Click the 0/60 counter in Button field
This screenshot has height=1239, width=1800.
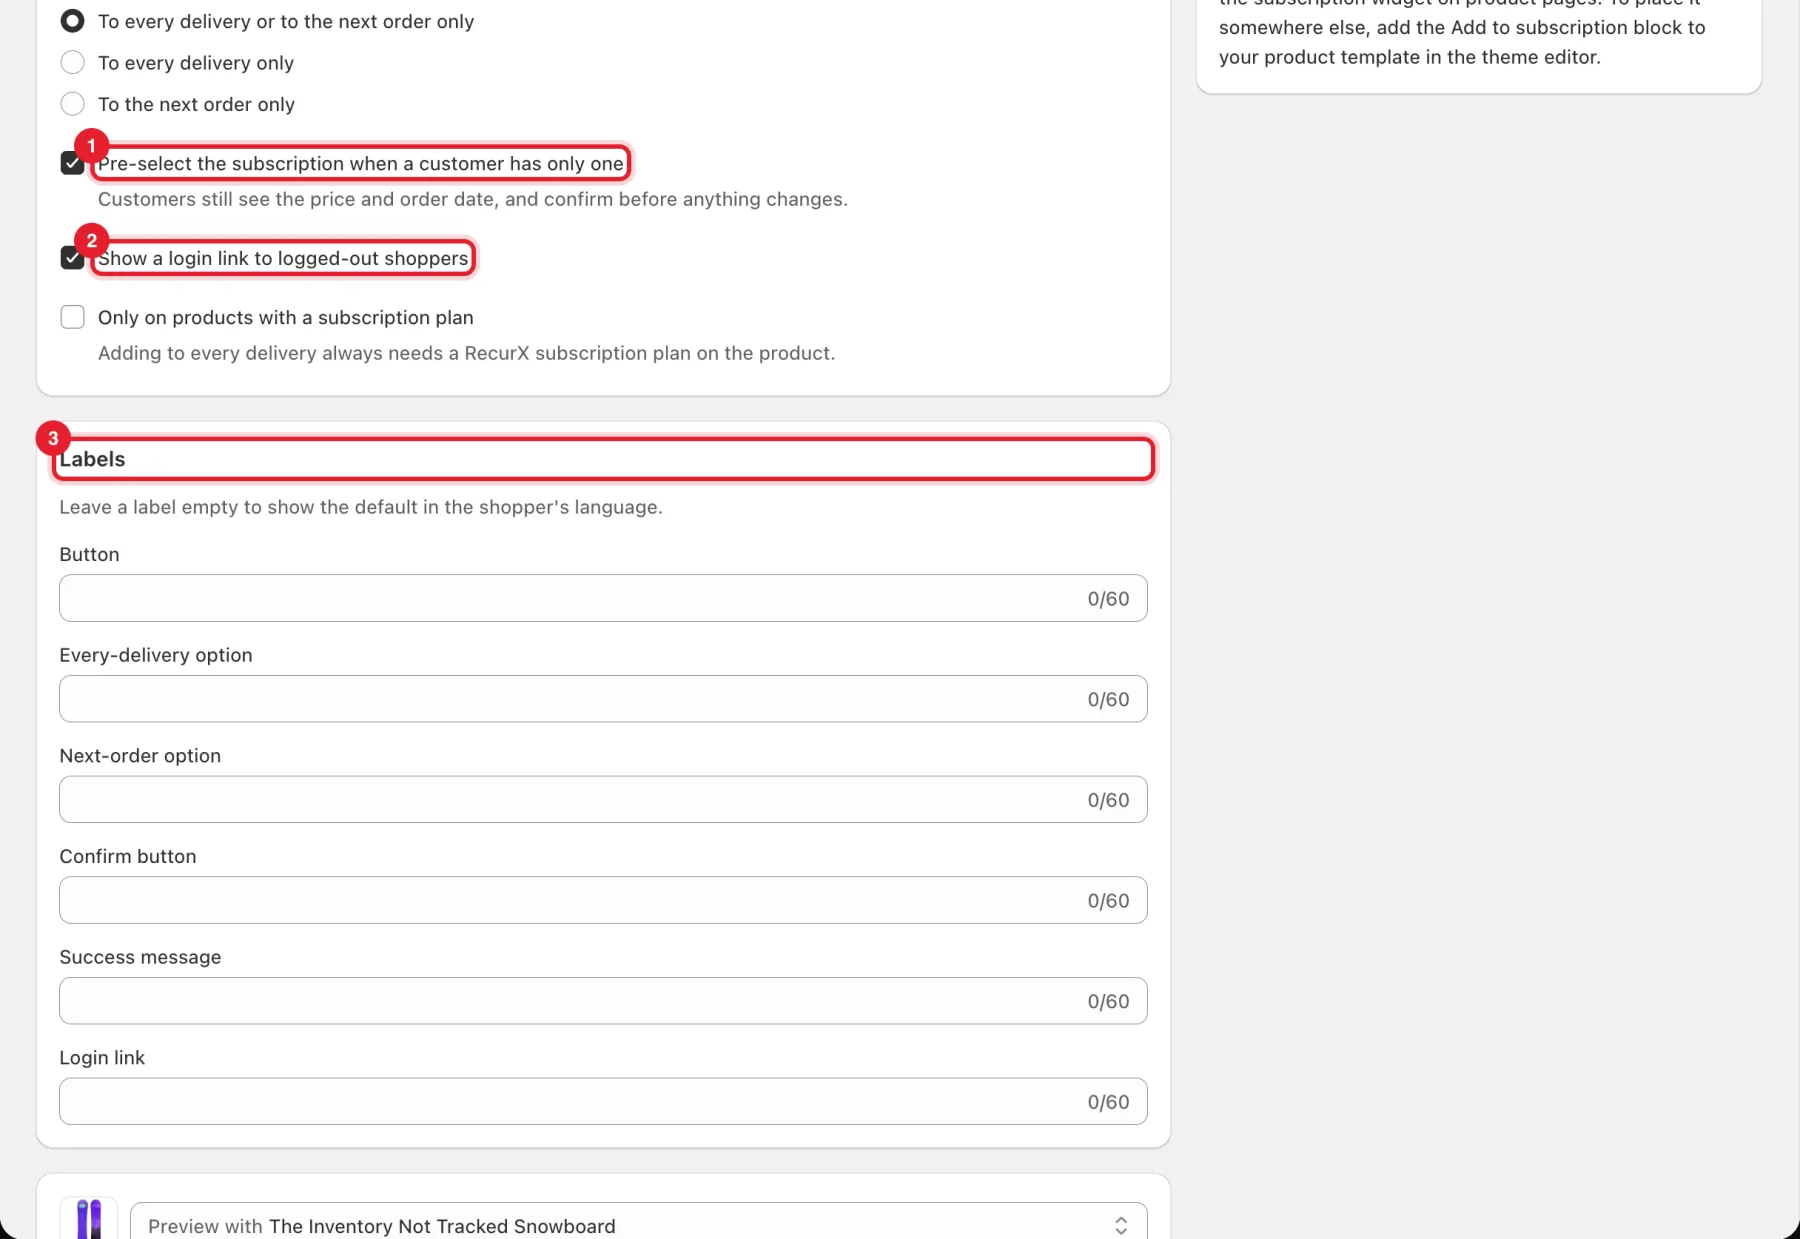[x=1108, y=599]
